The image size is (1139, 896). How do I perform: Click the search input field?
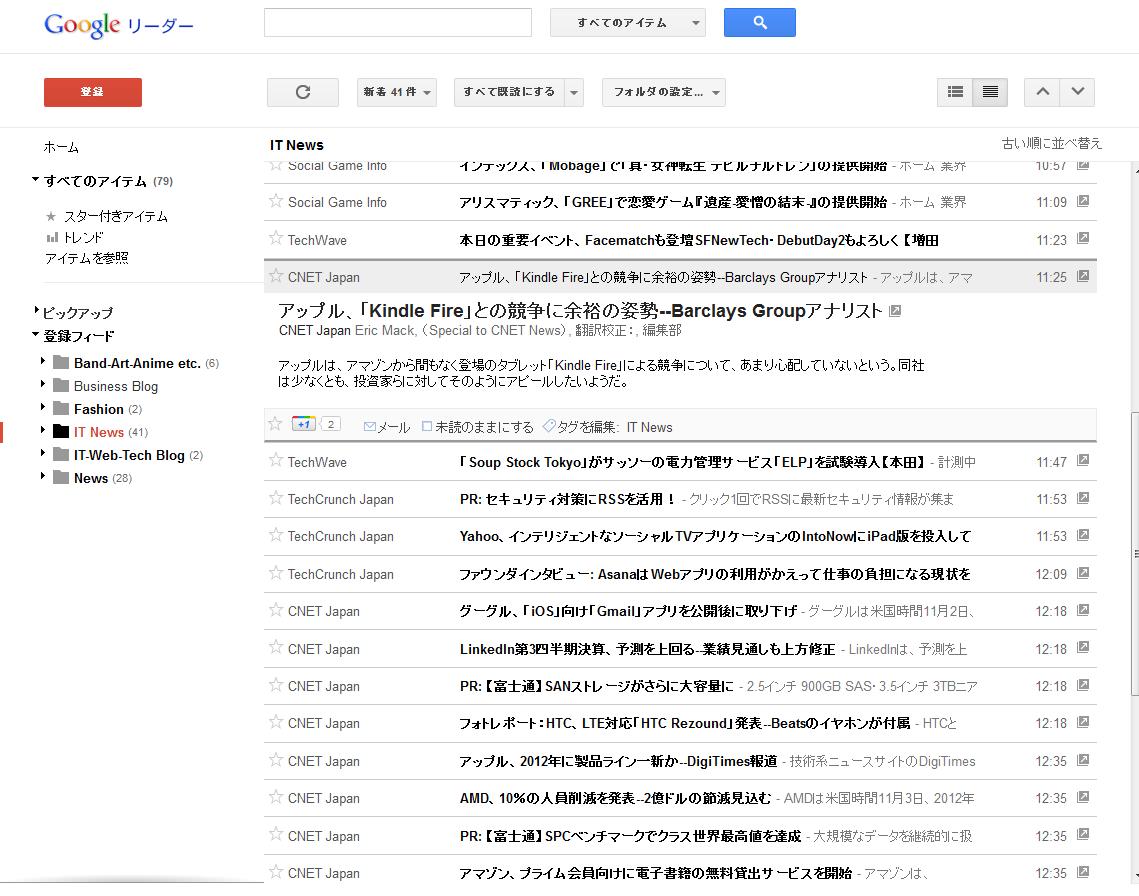tap(398, 23)
